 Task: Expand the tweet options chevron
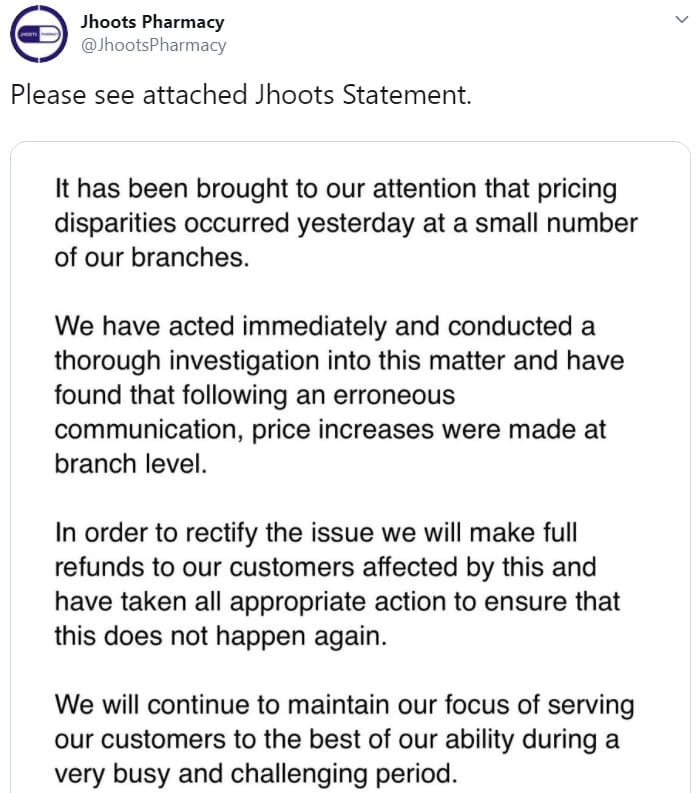pyautogui.click(x=682, y=20)
